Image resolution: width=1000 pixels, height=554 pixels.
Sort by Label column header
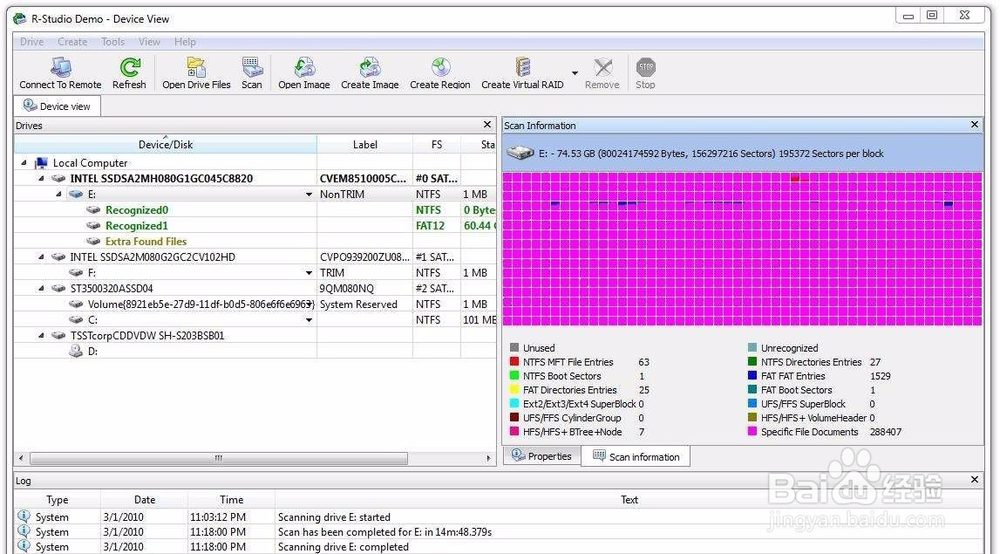[x=365, y=144]
